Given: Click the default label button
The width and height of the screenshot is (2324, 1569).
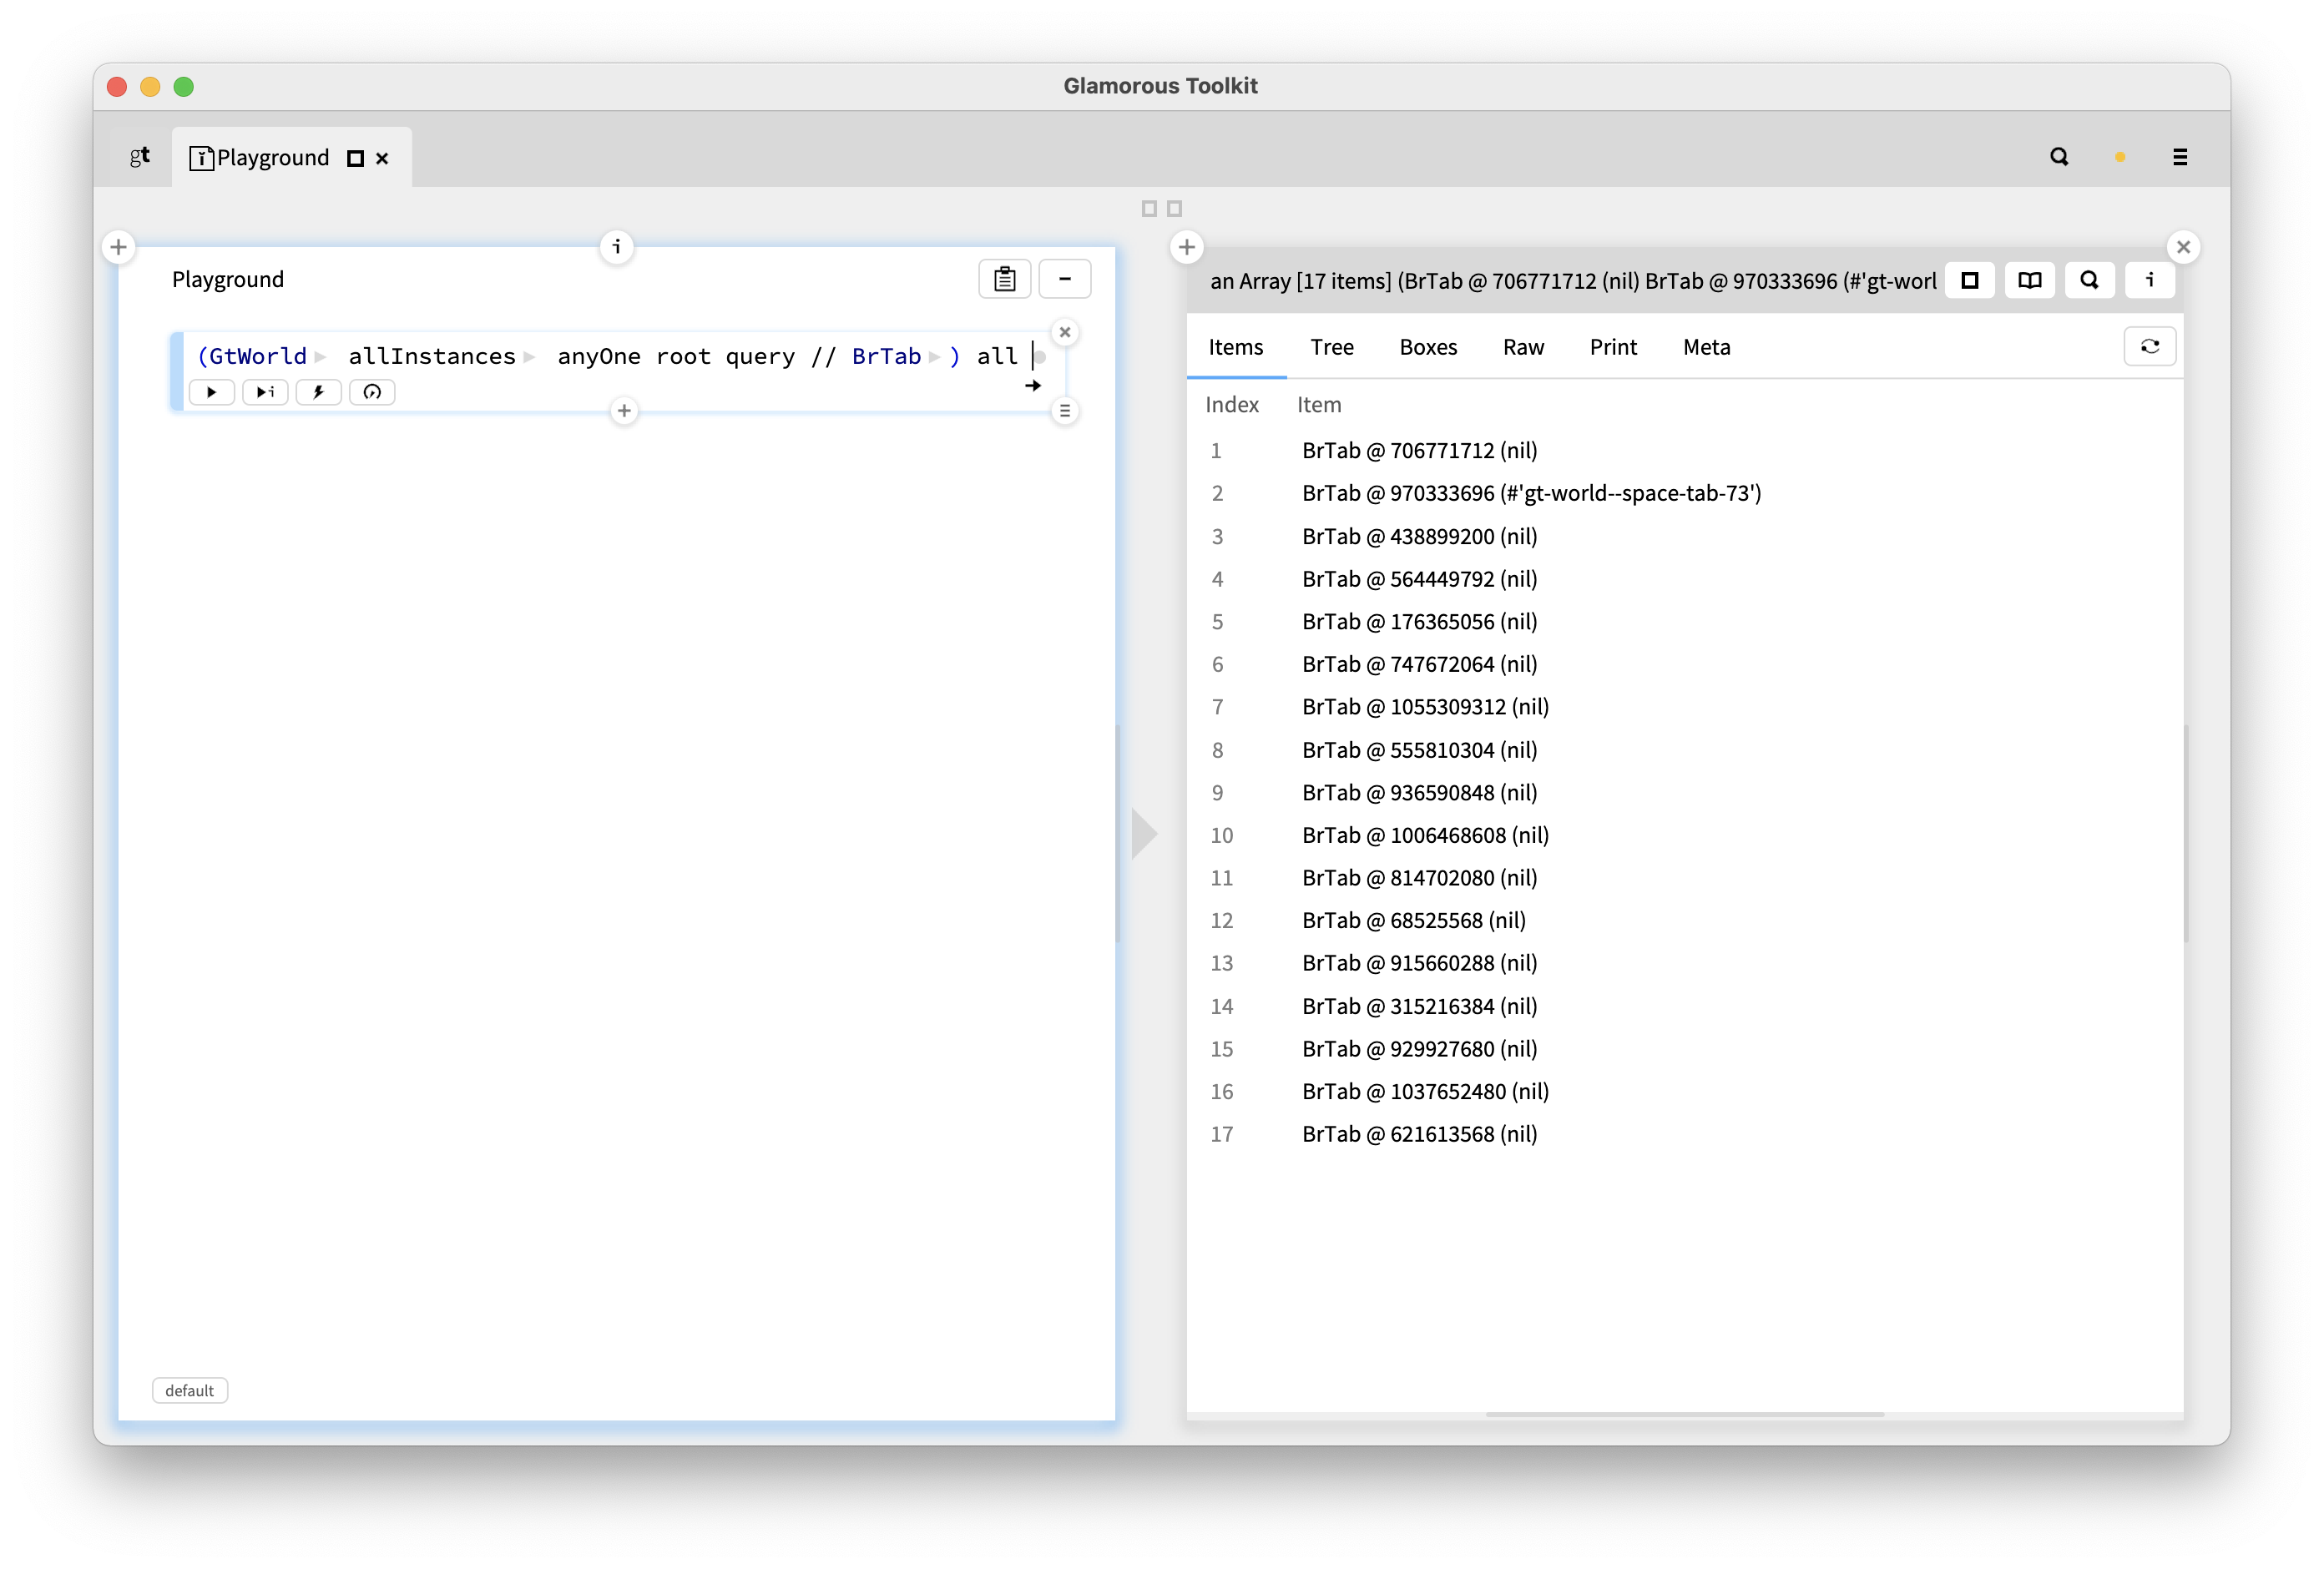Looking at the screenshot, I should [x=189, y=1390].
